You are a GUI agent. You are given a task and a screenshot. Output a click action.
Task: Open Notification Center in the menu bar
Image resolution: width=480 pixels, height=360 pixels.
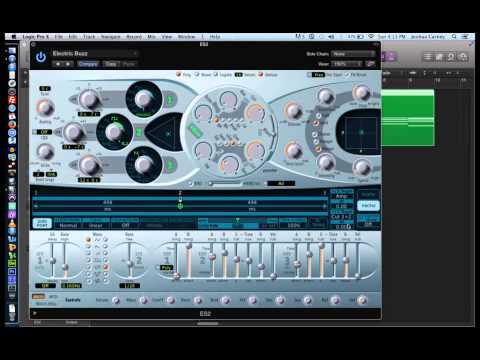[465, 36]
